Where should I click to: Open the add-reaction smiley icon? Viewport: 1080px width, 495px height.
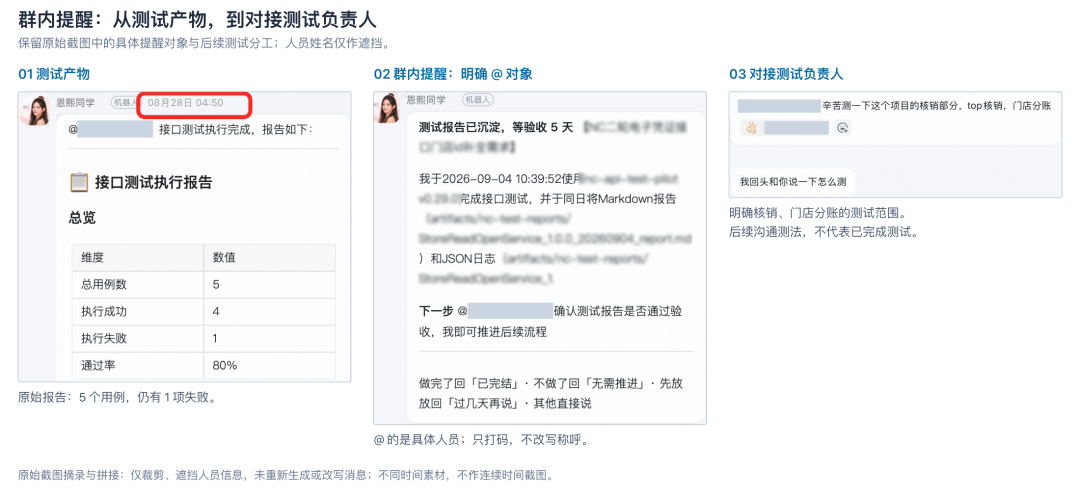[842, 128]
